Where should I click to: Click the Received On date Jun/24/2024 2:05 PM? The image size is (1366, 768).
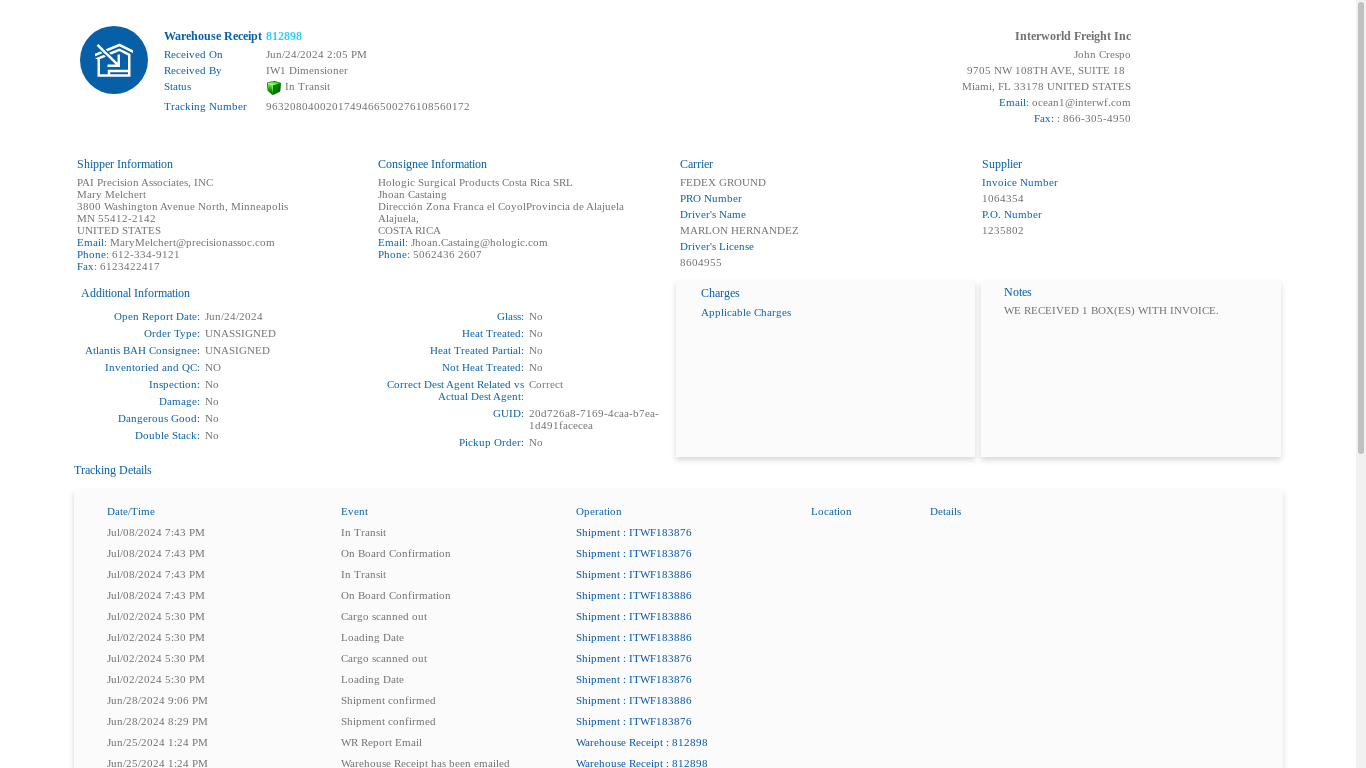(316, 54)
